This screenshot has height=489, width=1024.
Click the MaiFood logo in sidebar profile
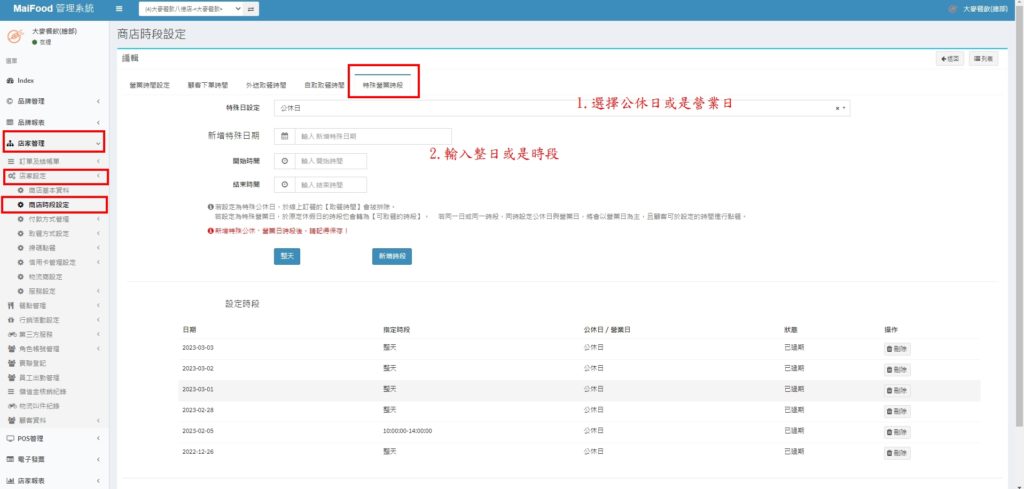click(x=15, y=36)
